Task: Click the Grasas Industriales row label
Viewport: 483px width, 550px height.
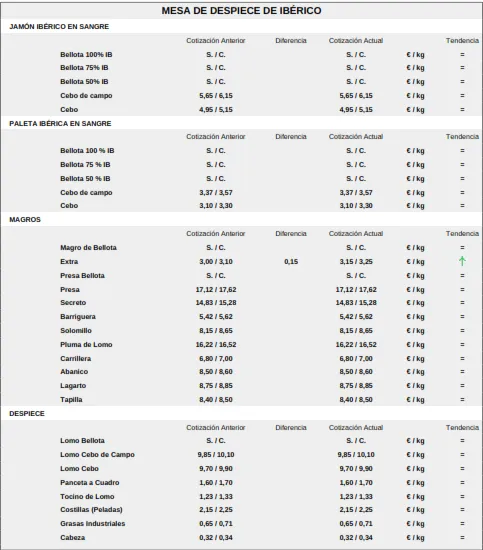Action: (x=93, y=523)
